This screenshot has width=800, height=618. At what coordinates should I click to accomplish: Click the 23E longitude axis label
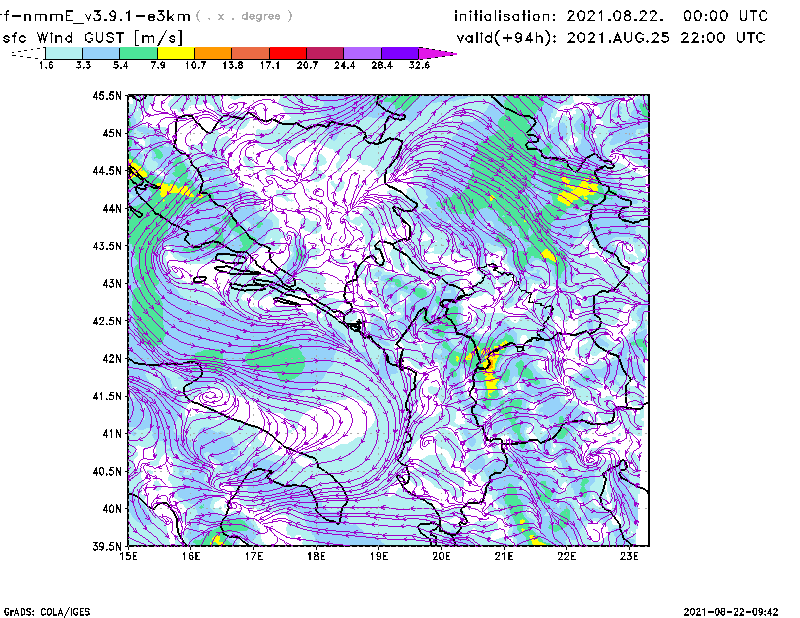(x=629, y=556)
